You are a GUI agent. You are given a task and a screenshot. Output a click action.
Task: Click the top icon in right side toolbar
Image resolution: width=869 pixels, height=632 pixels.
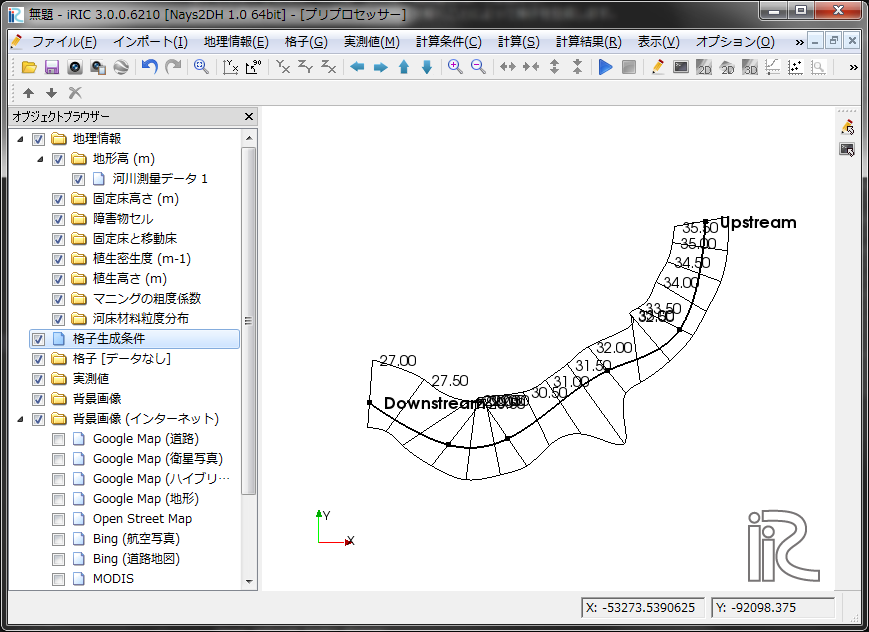point(847,128)
